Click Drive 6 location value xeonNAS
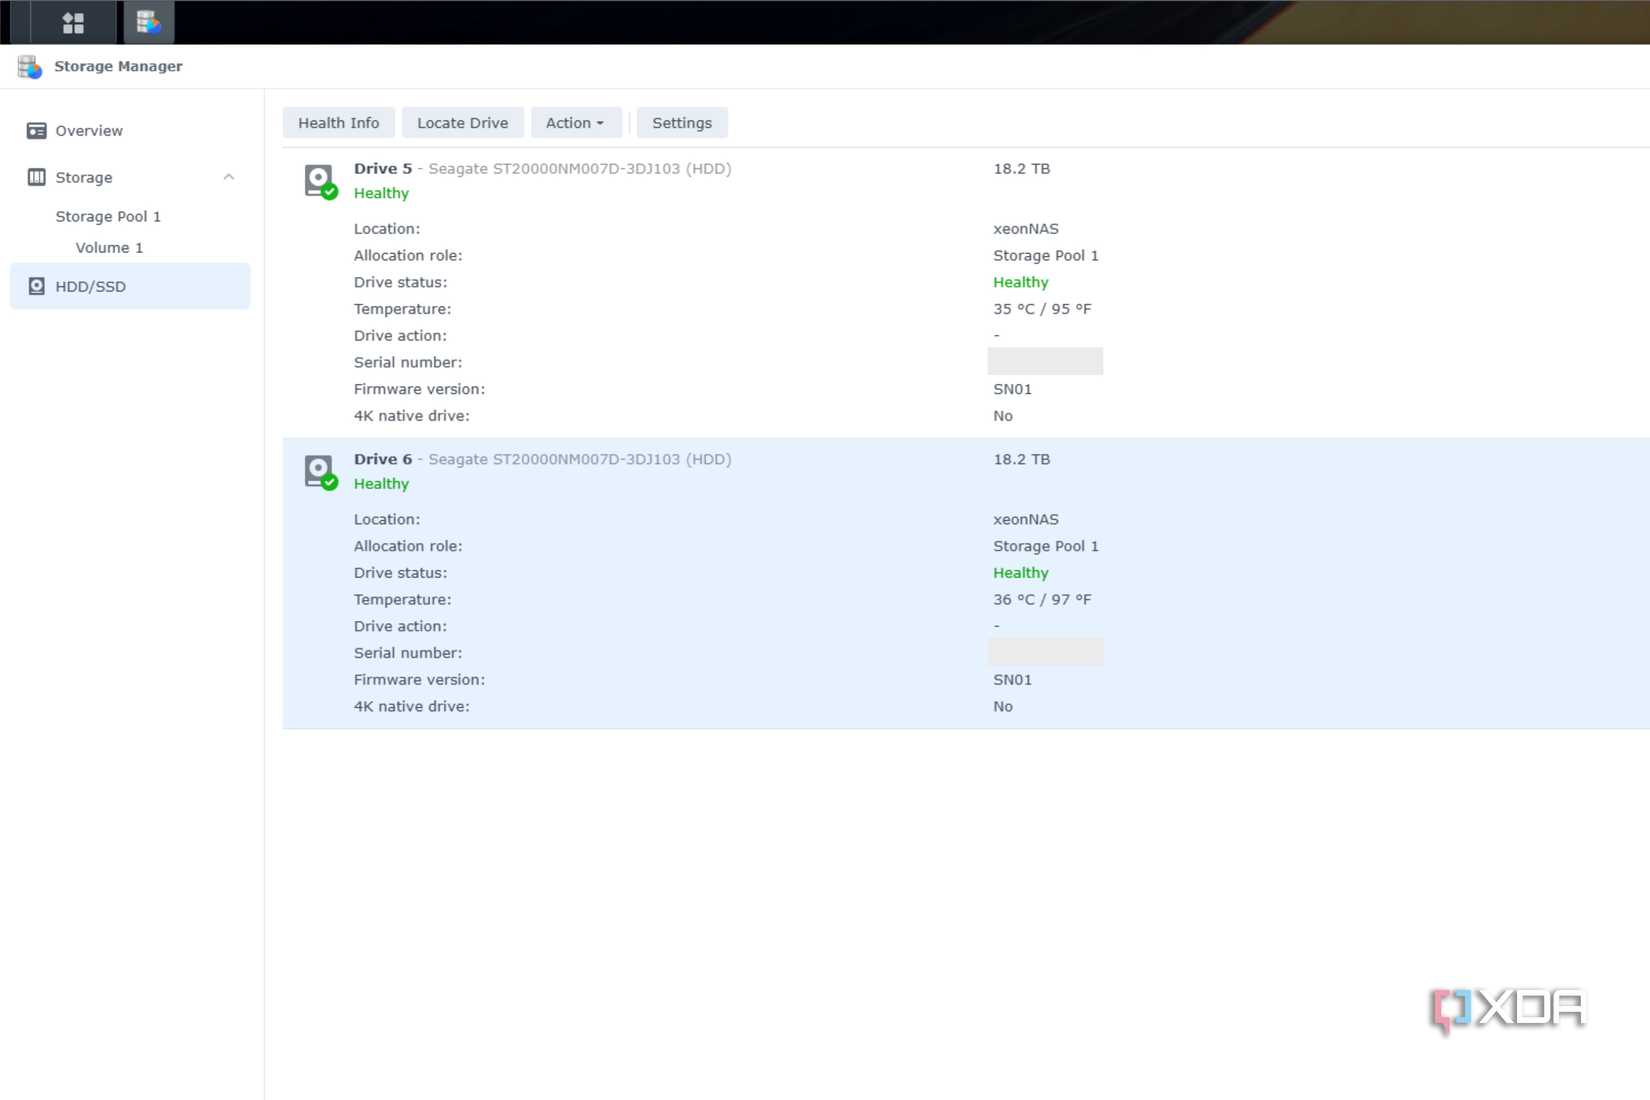Screen dimensions: 1650x1100 [x=1026, y=520]
